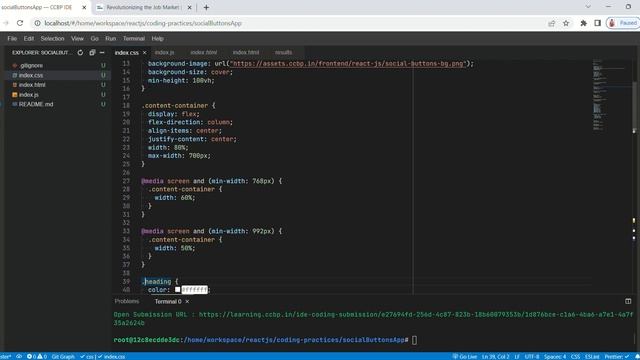Image resolution: width=640 pixels, height=360 pixels.
Task: Open the Terminal menu
Action: pos(134,38)
